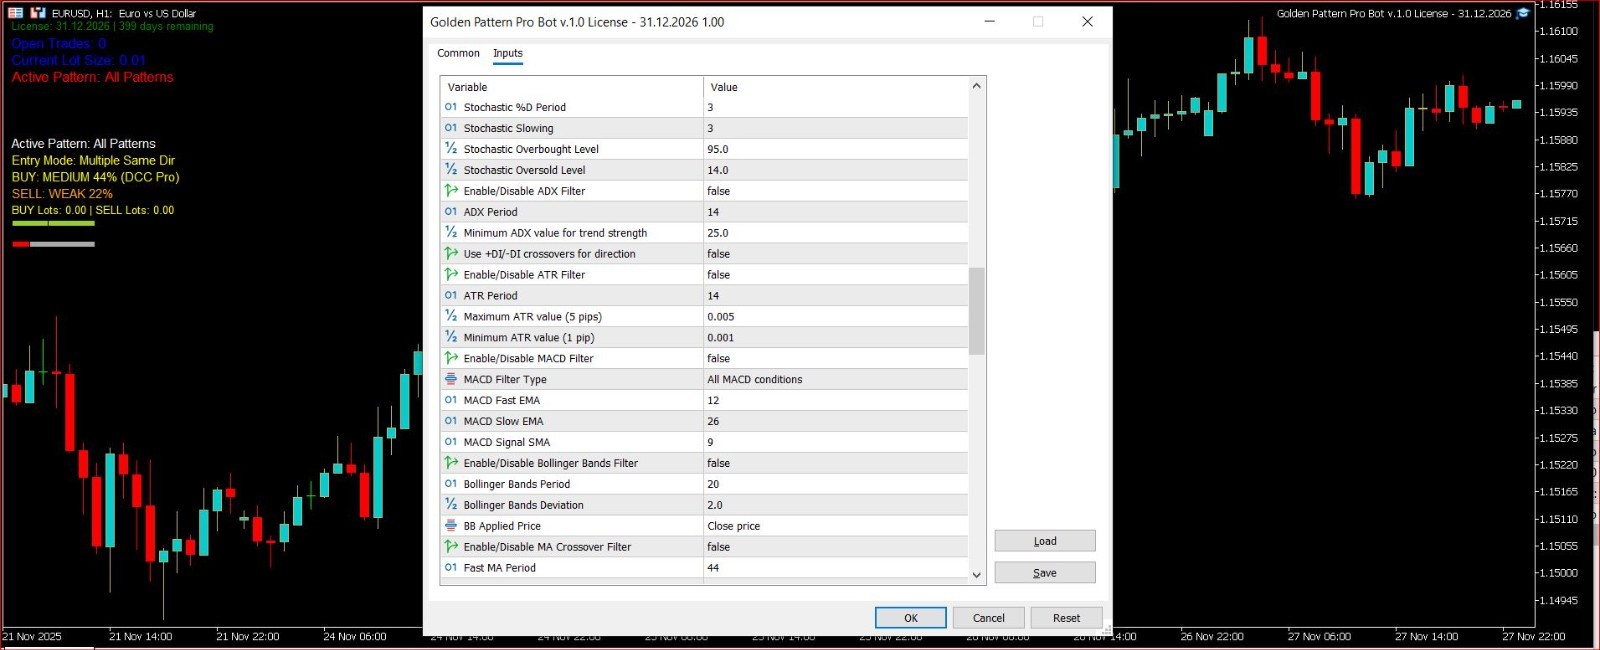Viewport: 1600px width, 650px height.
Task: Click the integer icon beside Stochastic Slowing
Action: [x=451, y=128]
